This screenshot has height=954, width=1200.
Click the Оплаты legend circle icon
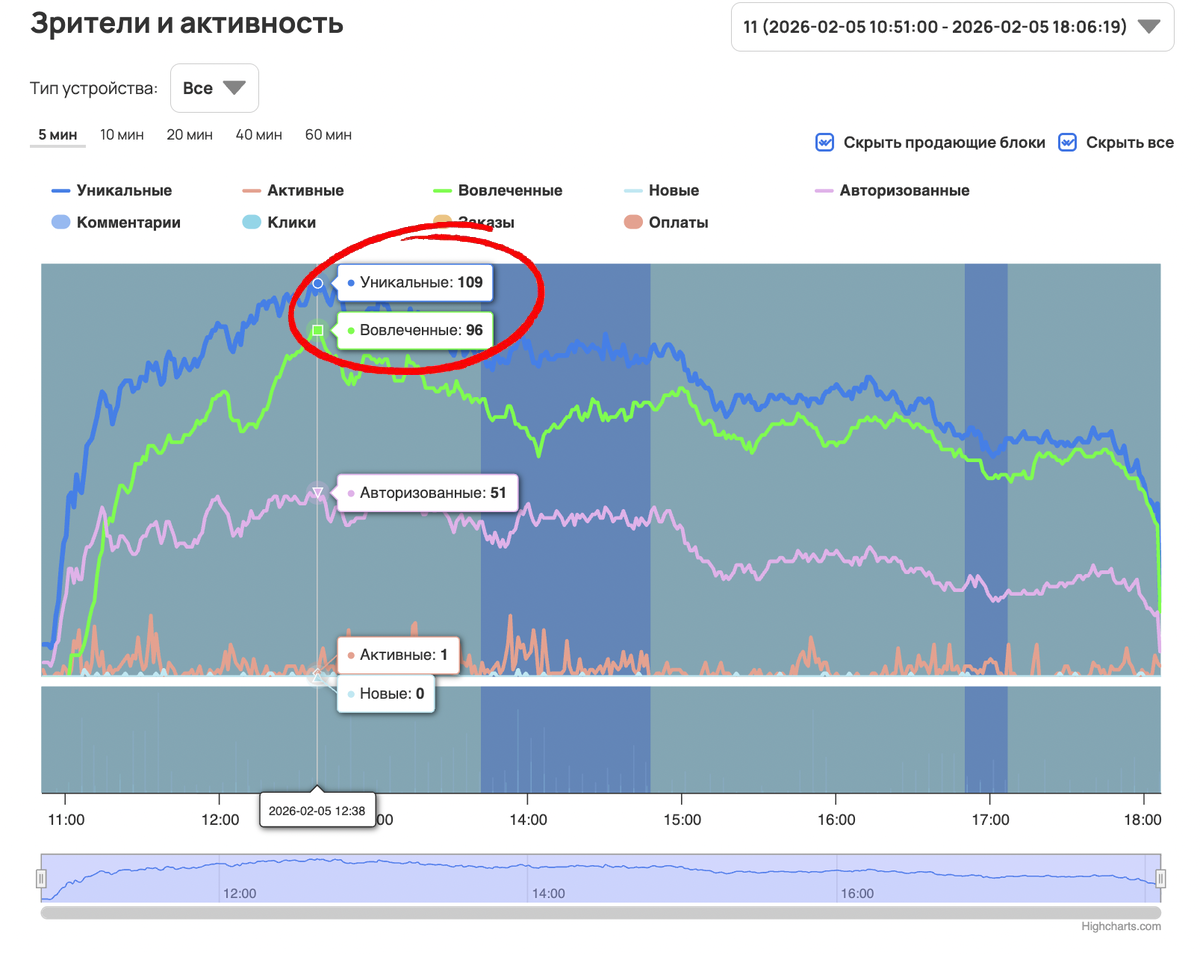(633, 223)
